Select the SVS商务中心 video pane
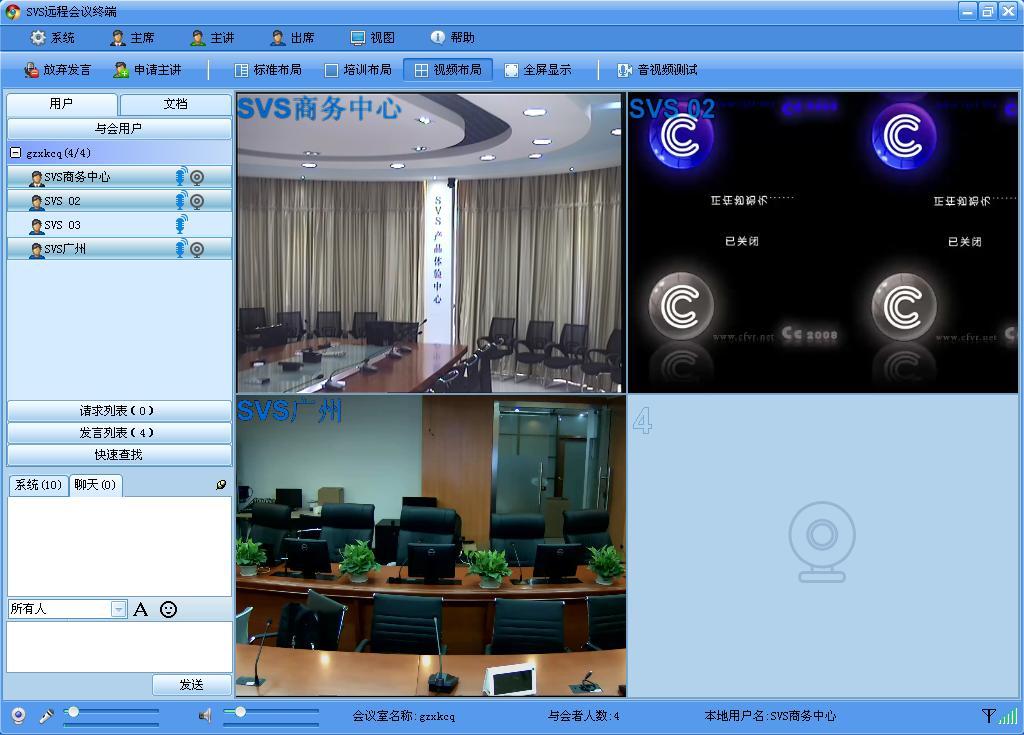Image resolution: width=1024 pixels, height=735 pixels. tap(431, 242)
